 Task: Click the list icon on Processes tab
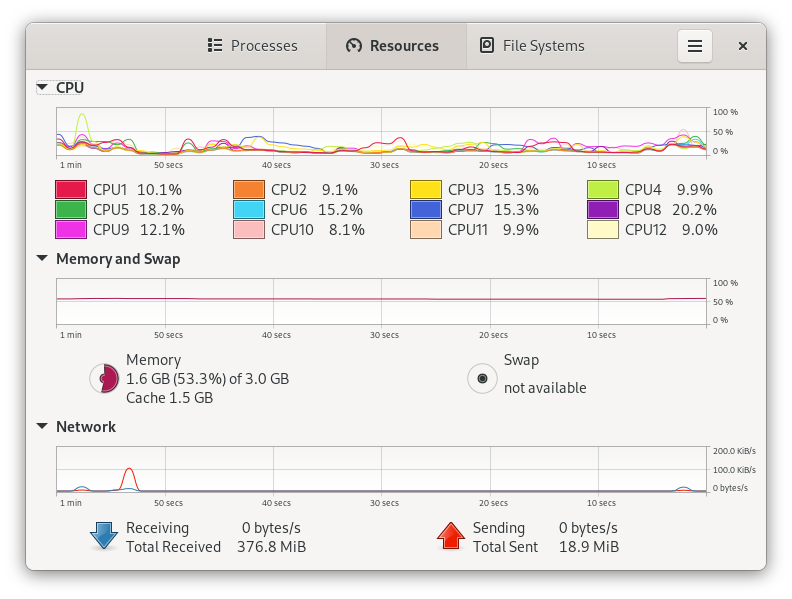tap(214, 46)
